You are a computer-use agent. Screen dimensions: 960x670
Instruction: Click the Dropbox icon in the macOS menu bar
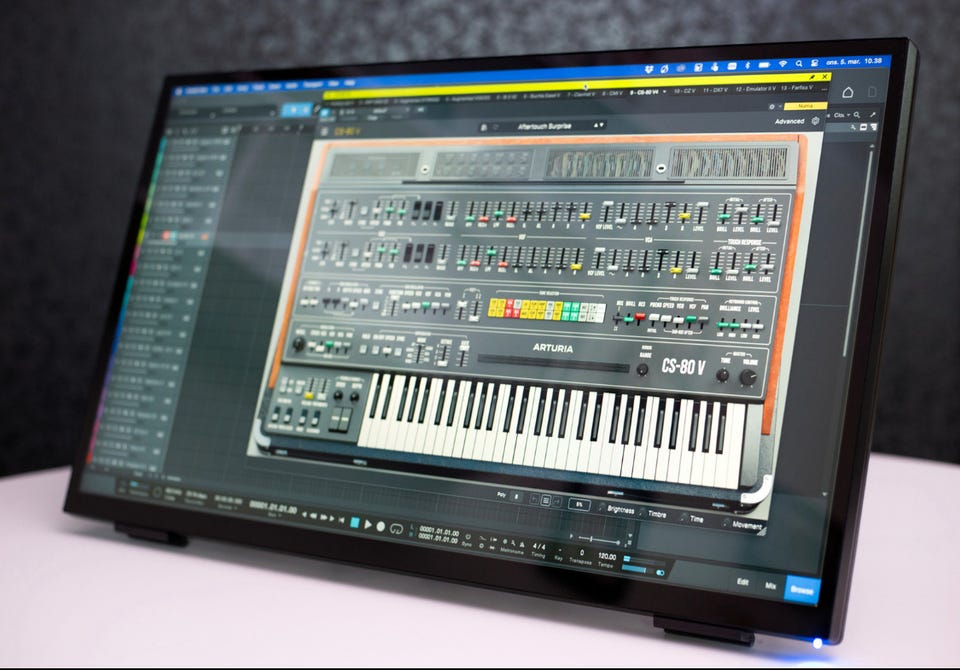pyautogui.click(x=649, y=69)
